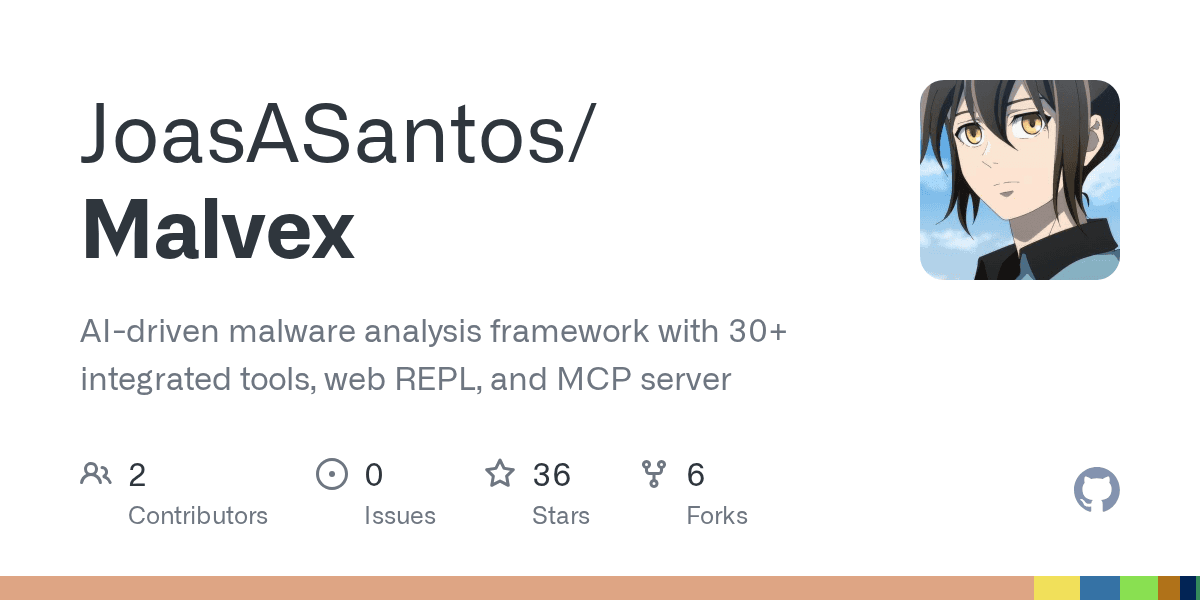Image resolution: width=1200 pixels, height=600 pixels.
Task: Select the Stars label
Action: [561, 516]
